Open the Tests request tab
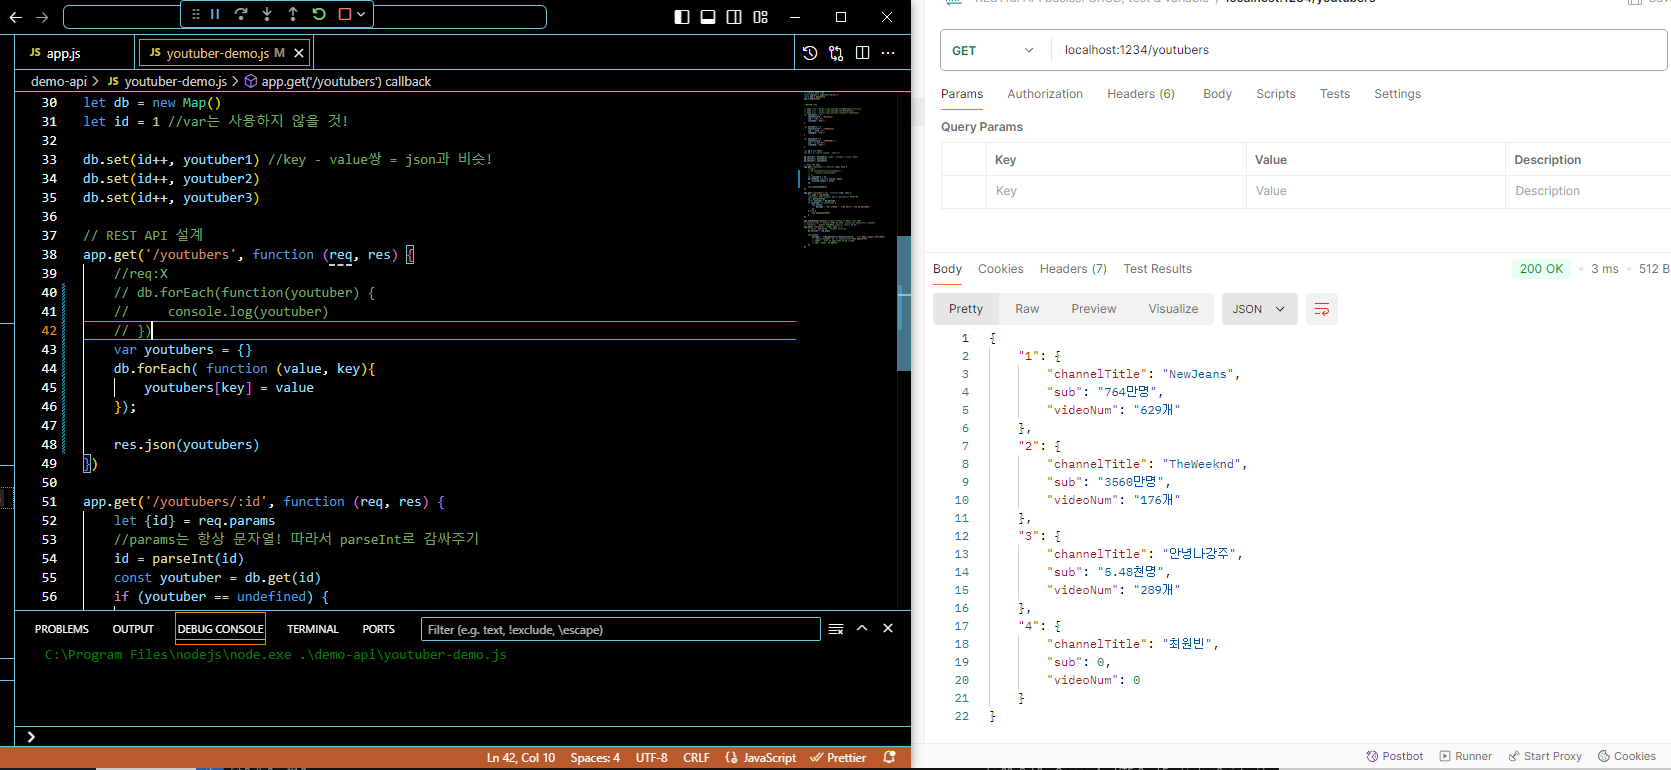The width and height of the screenshot is (1671, 770). tap(1335, 94)
